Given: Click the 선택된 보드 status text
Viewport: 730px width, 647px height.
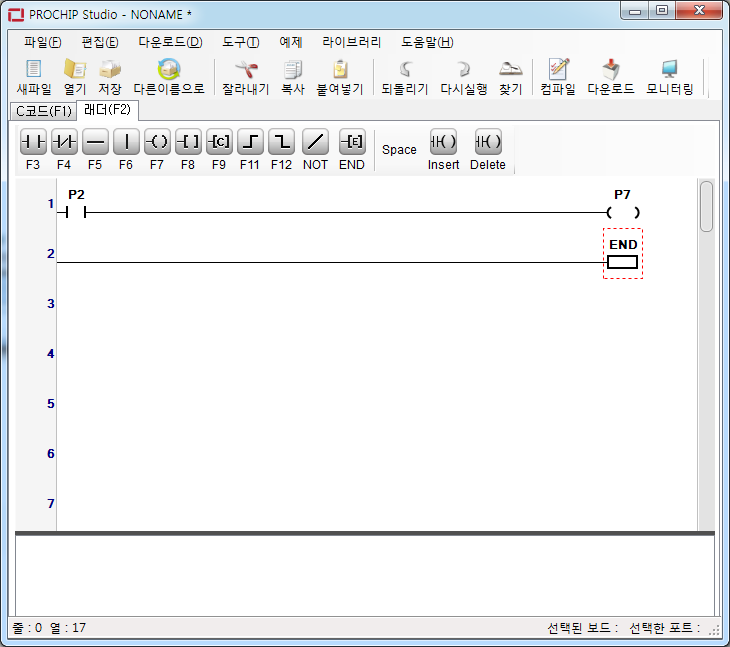Looking at the screenshot, I should [x=583, y=628].
